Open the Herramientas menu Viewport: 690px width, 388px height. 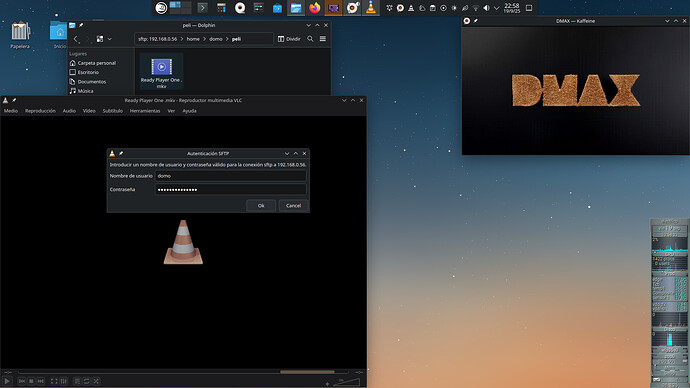coord(145,111)
